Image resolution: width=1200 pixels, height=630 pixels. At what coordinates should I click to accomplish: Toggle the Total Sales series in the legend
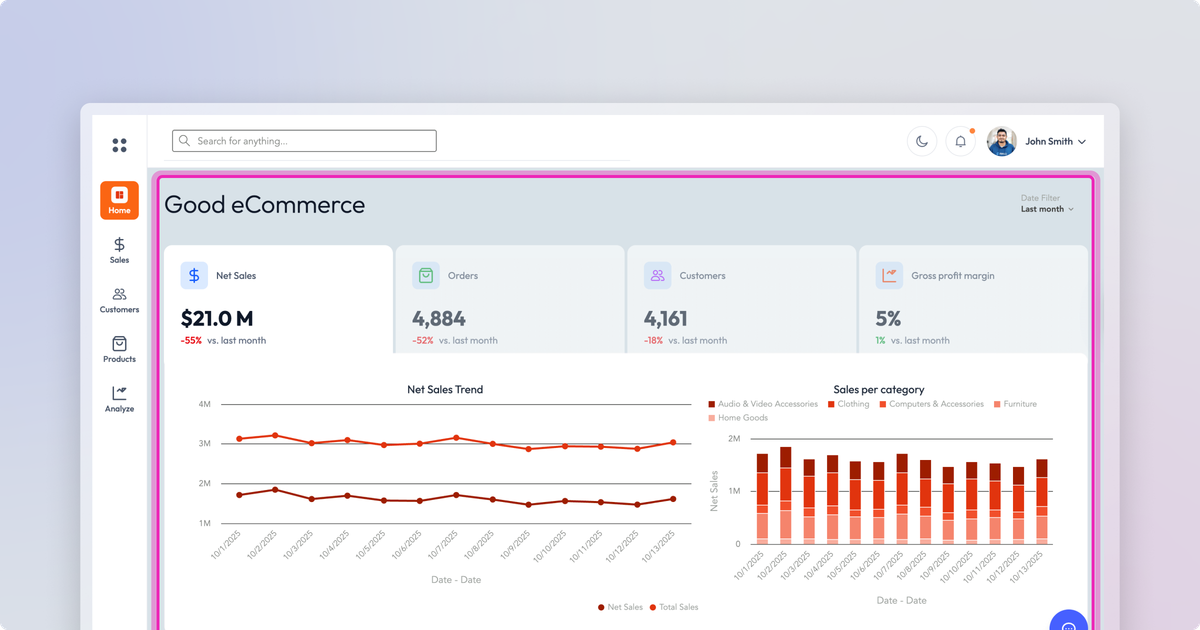675,607
